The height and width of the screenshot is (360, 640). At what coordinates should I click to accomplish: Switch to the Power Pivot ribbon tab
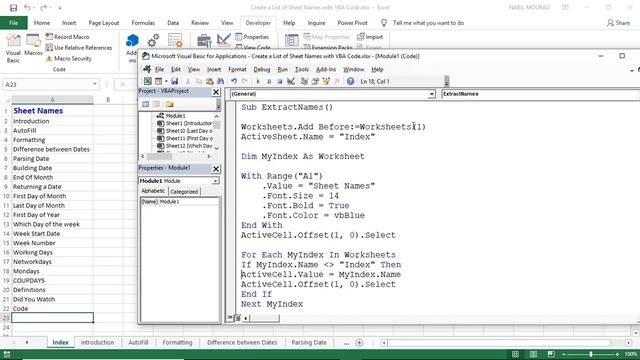coord(352,23)
